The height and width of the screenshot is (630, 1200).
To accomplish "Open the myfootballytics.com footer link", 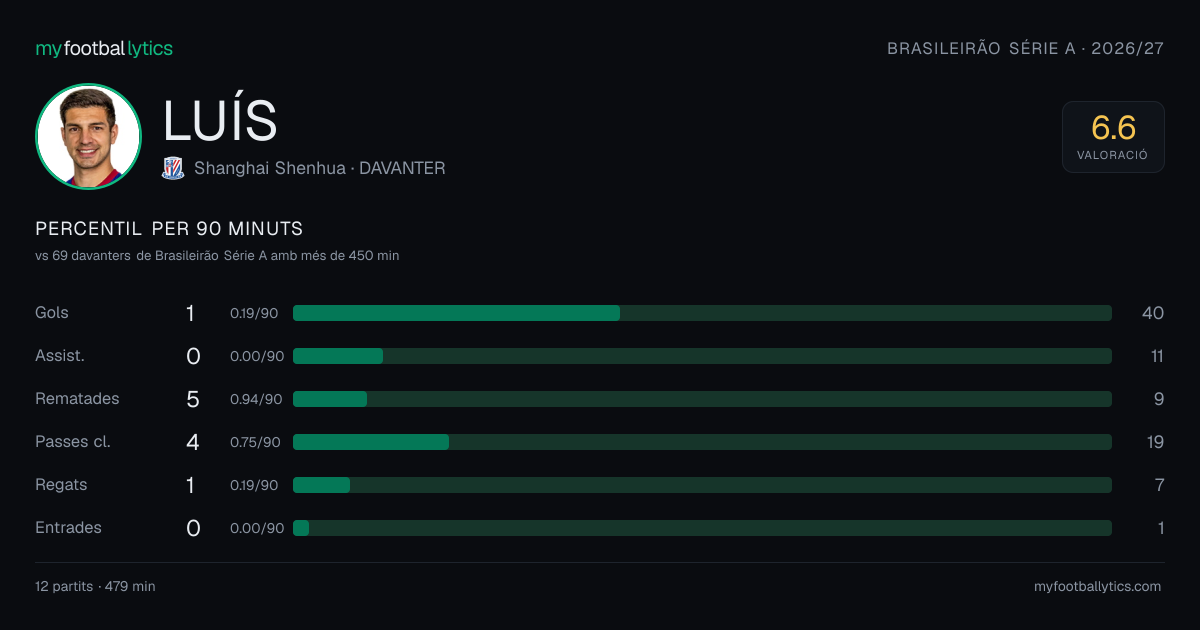I will point(1097,587).
